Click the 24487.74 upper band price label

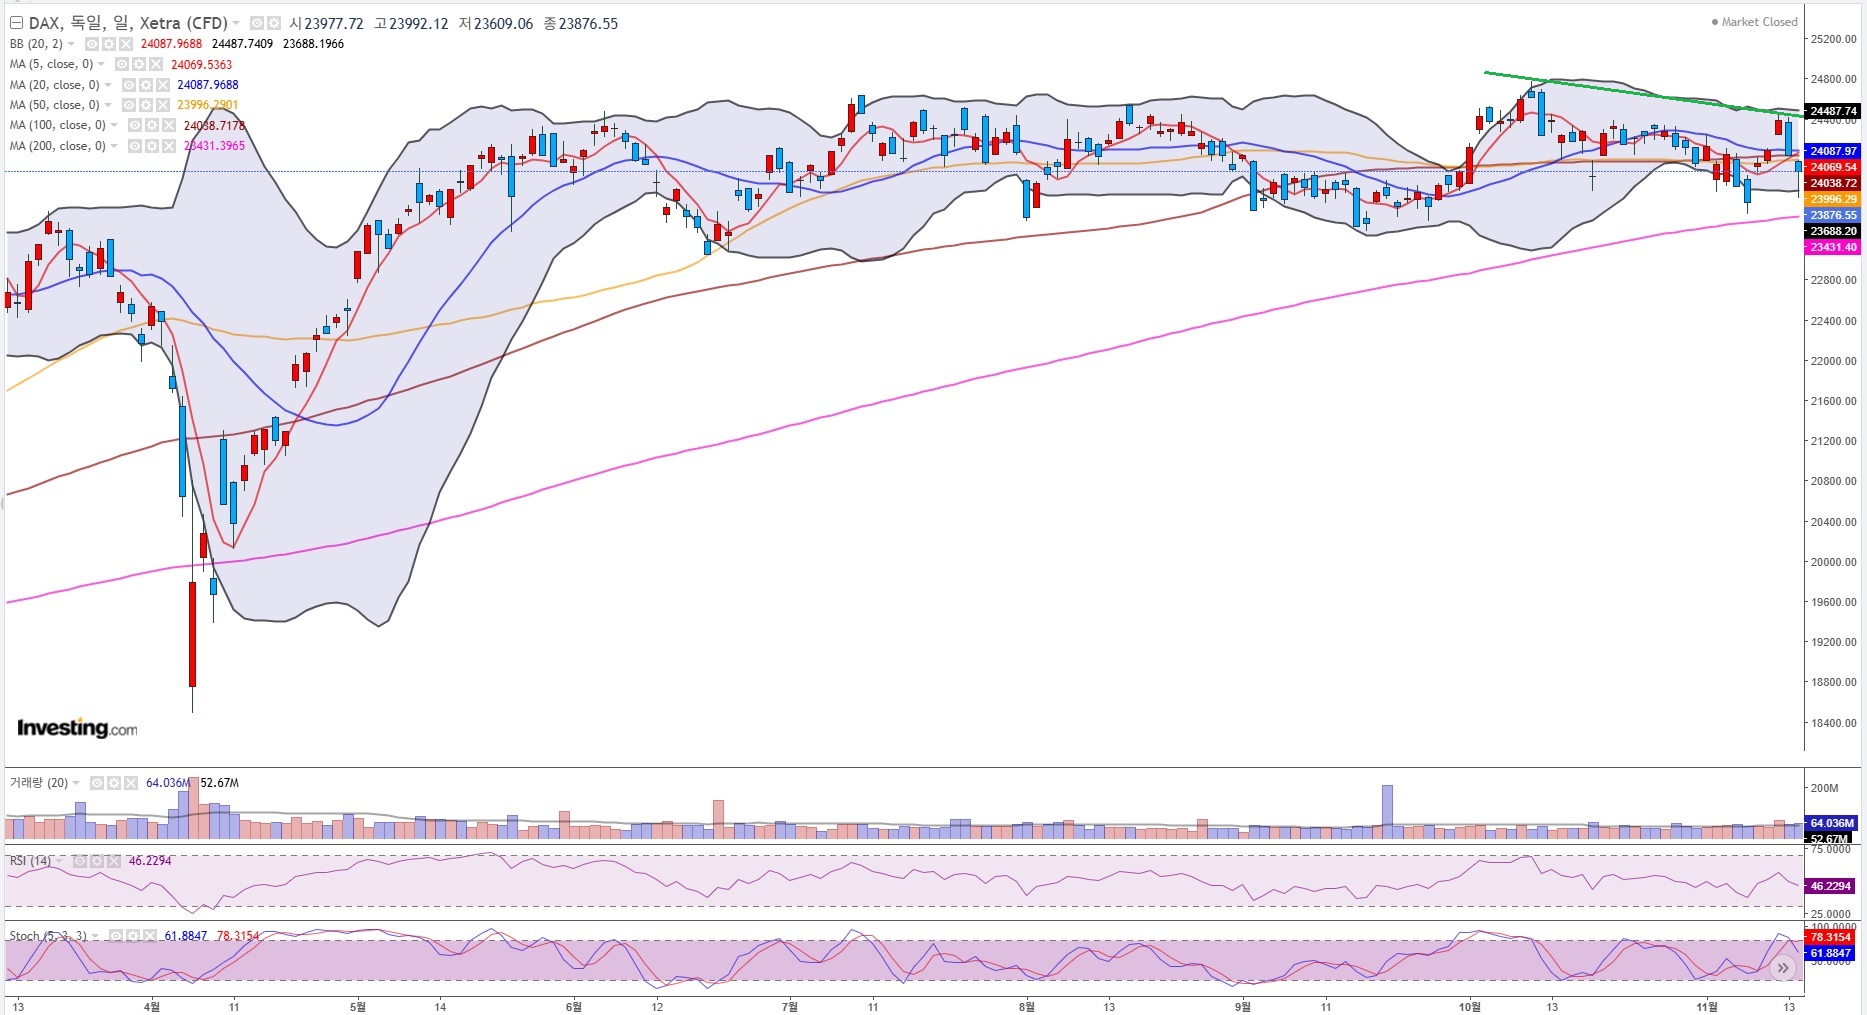[1833, 111]
